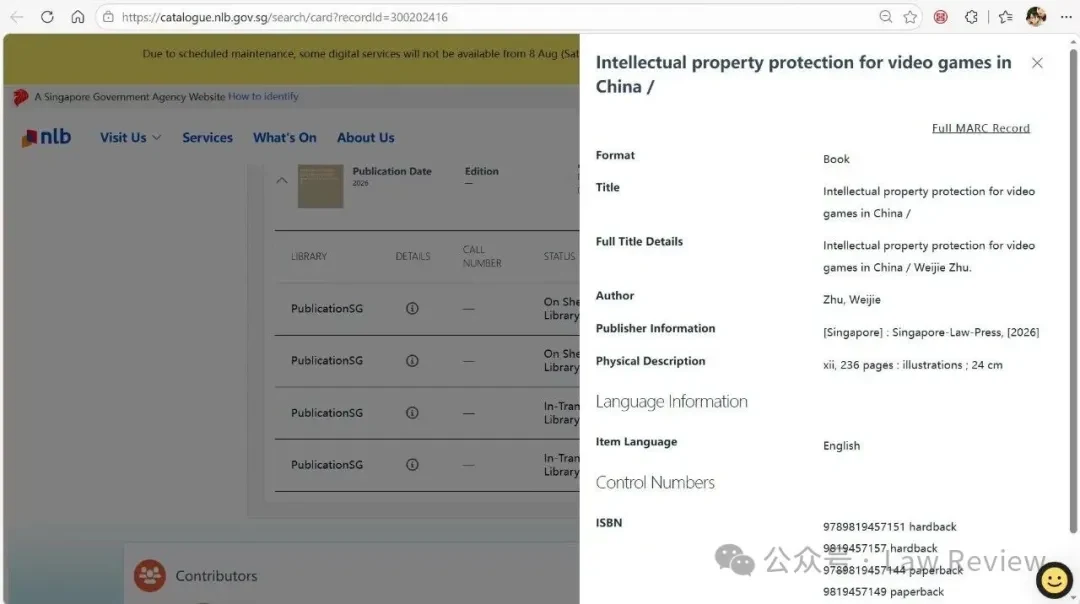
Task: Show details info for fourth PublicationSG row
Action: (412, 464)
